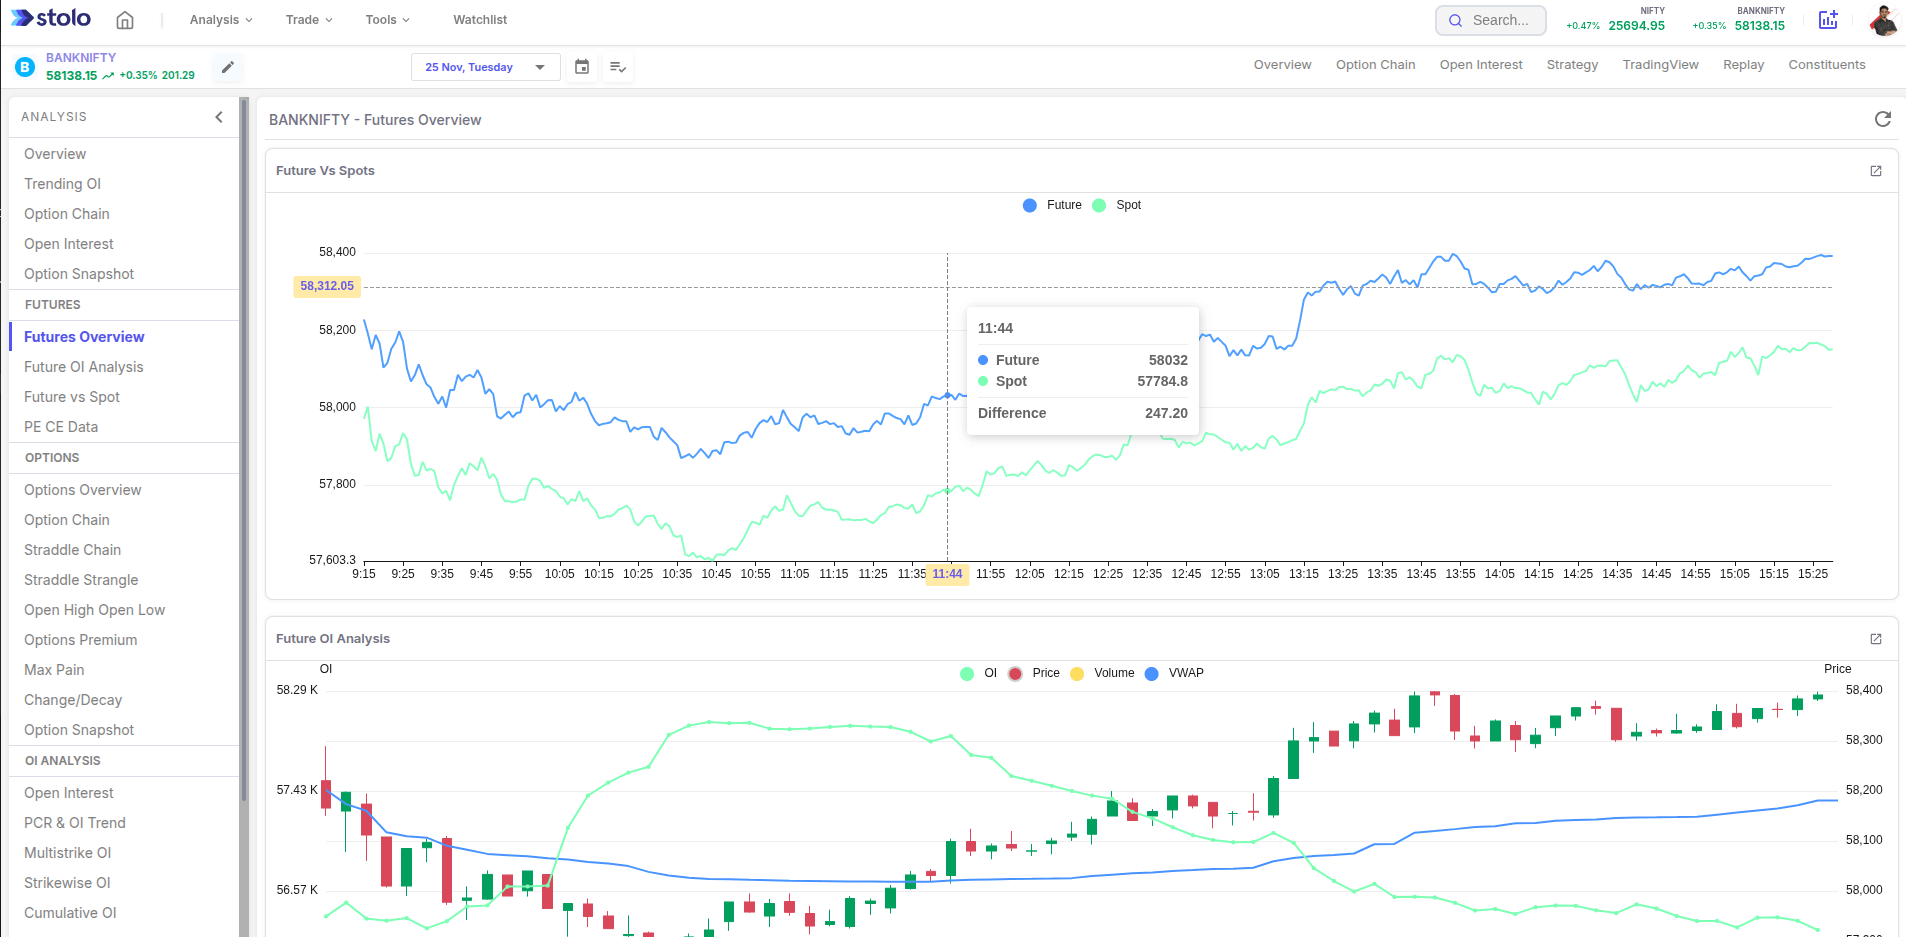Open the calendar date picker icon
This screenshot has width=1906, height=937.
point(582,67)
